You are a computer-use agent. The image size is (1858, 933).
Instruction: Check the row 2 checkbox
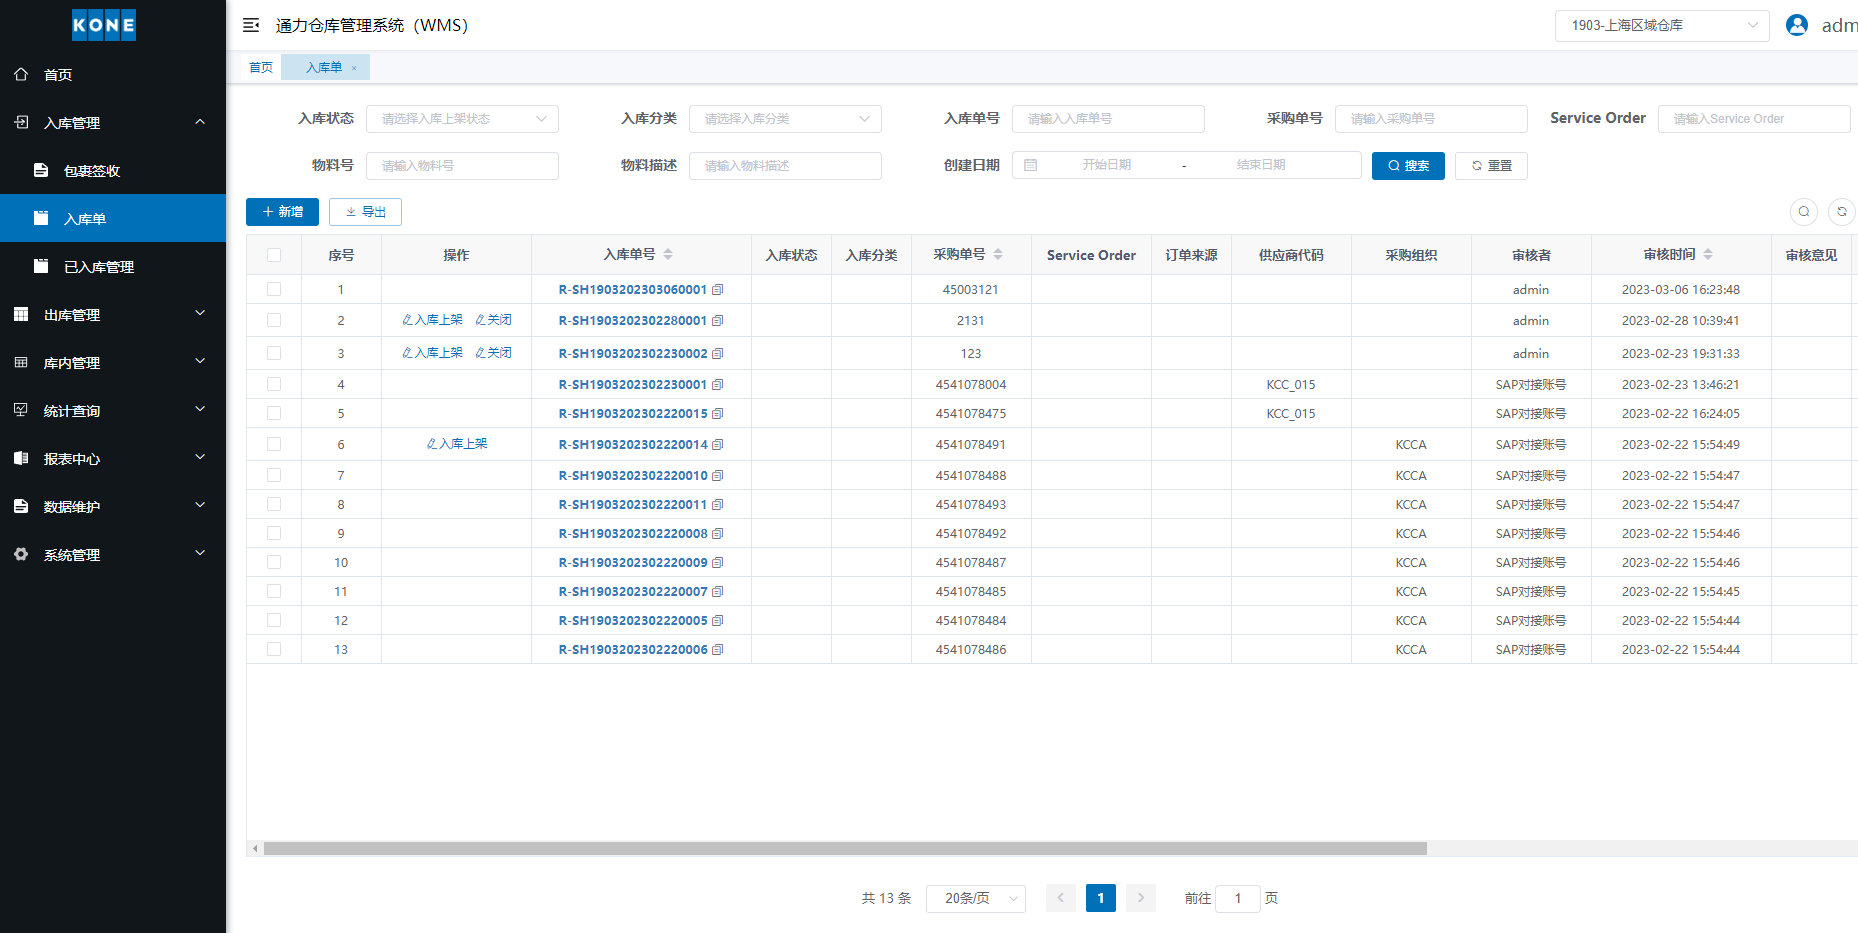pyautogui.click(x=274, y=320)
